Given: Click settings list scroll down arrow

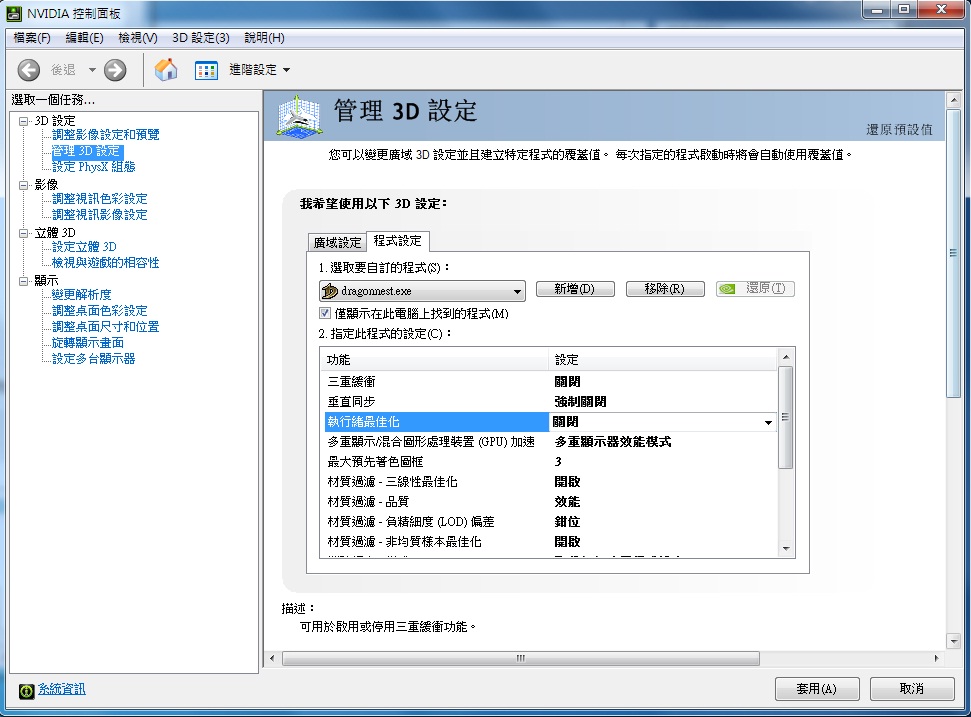Looking at the screenshot, I should click(786, 549).
